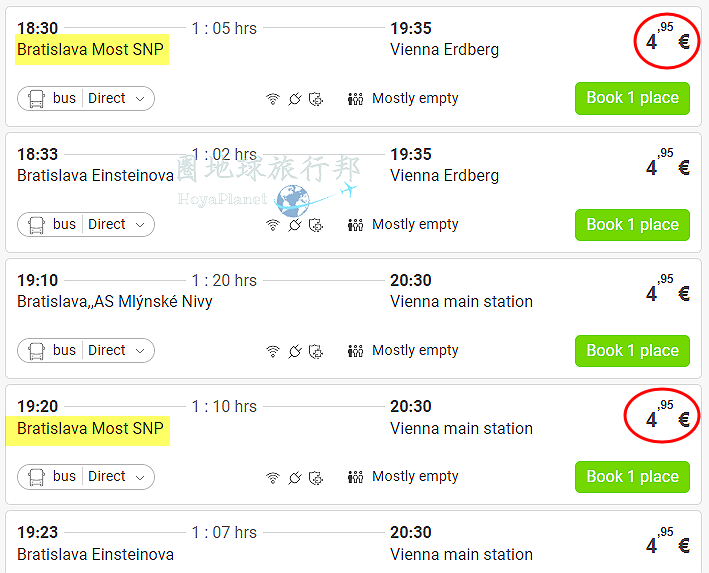The width and height of the screenshot is (709, 573).
Task: Click the Wi-Fi icon on 18:30 trip
Action: (x=273, y=99)
